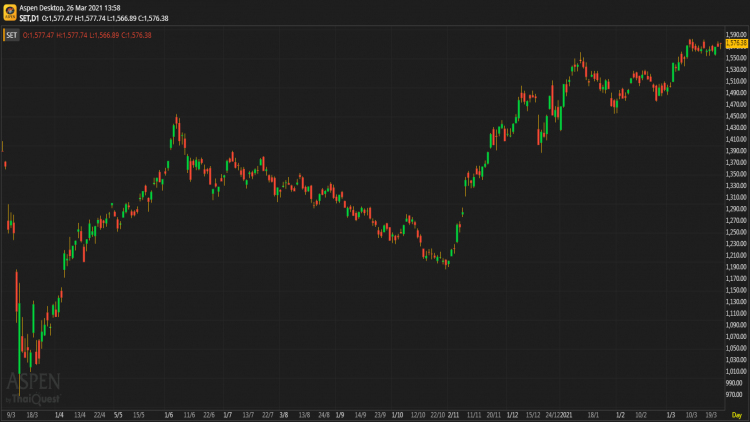Viewport: 750px width, 422px height.
Task: Click the 1/3 date marker on the time axis
Action: 672,414
